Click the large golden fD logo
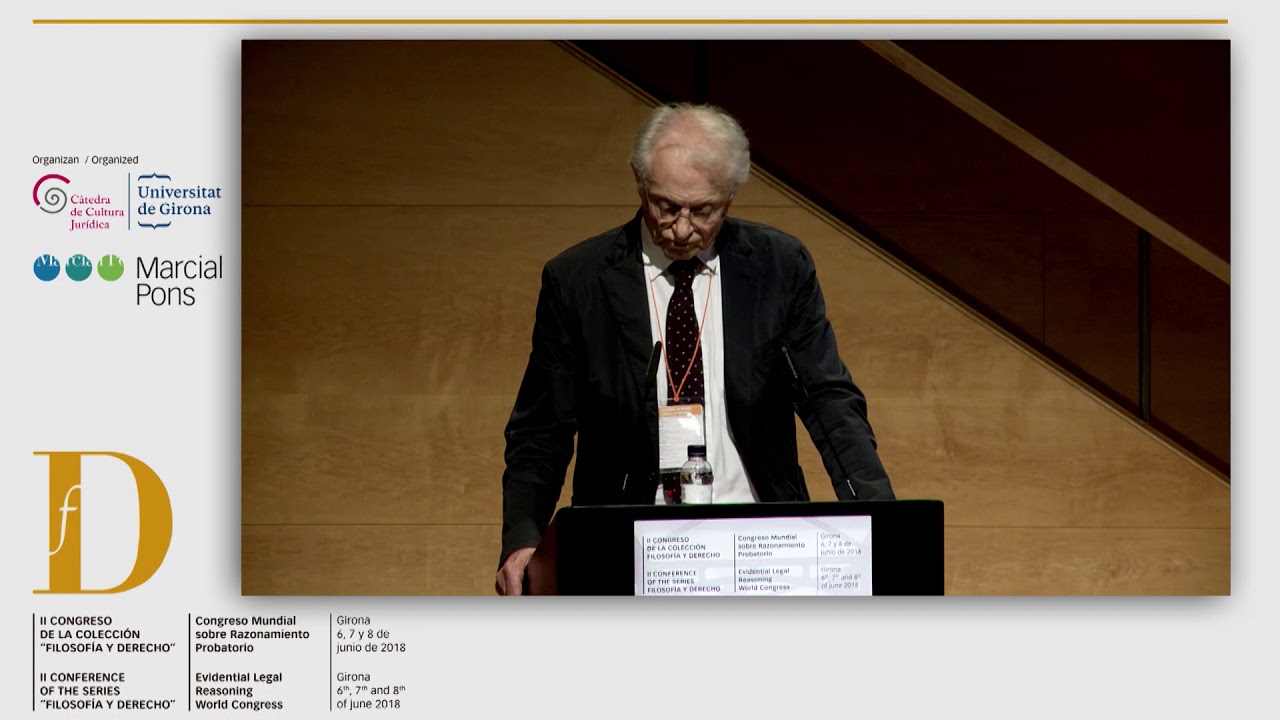Viewport: 1280px width, 720px height. point(102,522)
